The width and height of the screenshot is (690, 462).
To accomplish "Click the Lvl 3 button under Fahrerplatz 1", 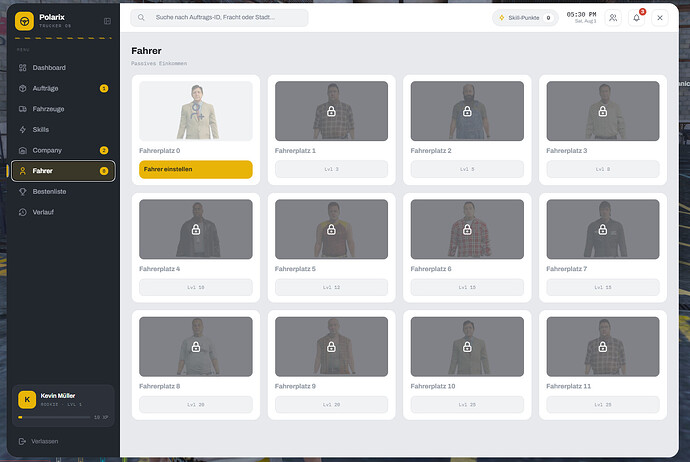I will pos(331,169).
